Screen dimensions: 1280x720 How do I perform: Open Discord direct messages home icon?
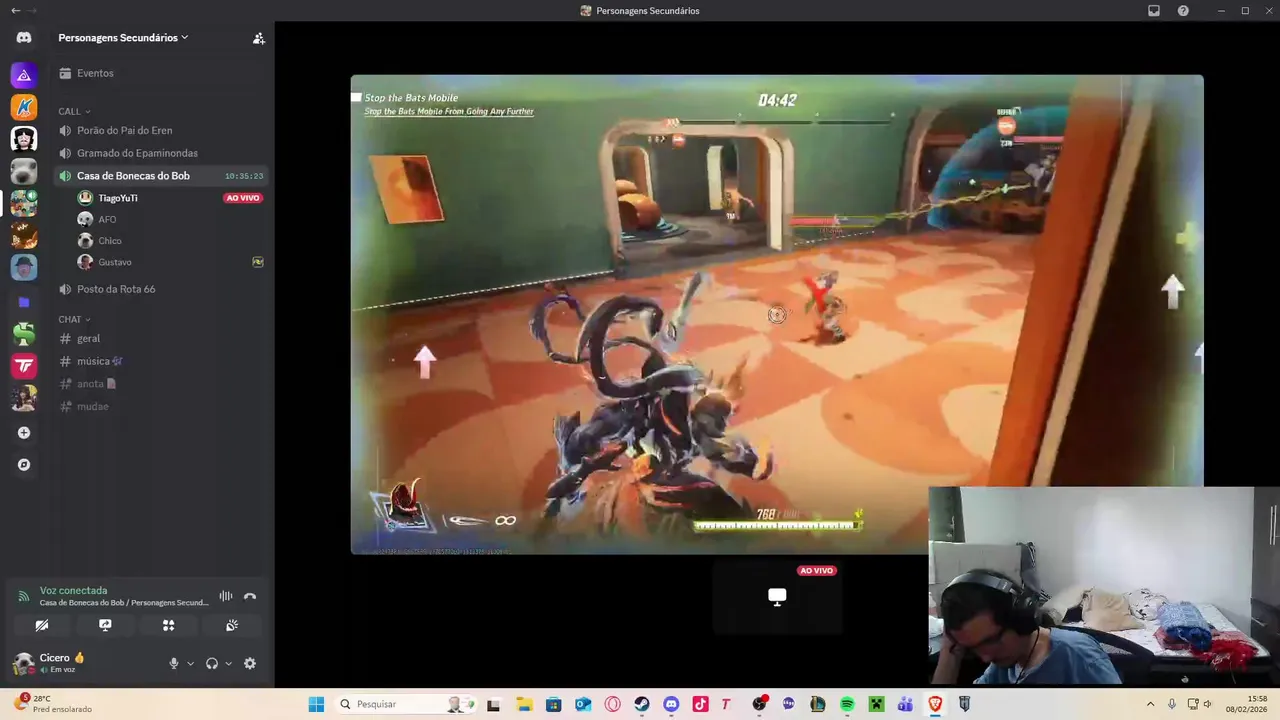point(24,38)
